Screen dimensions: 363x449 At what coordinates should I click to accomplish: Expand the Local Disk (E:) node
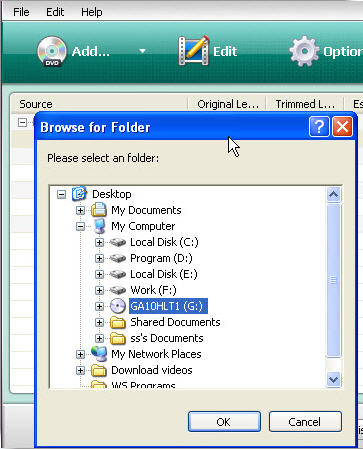tap(99, 274)
